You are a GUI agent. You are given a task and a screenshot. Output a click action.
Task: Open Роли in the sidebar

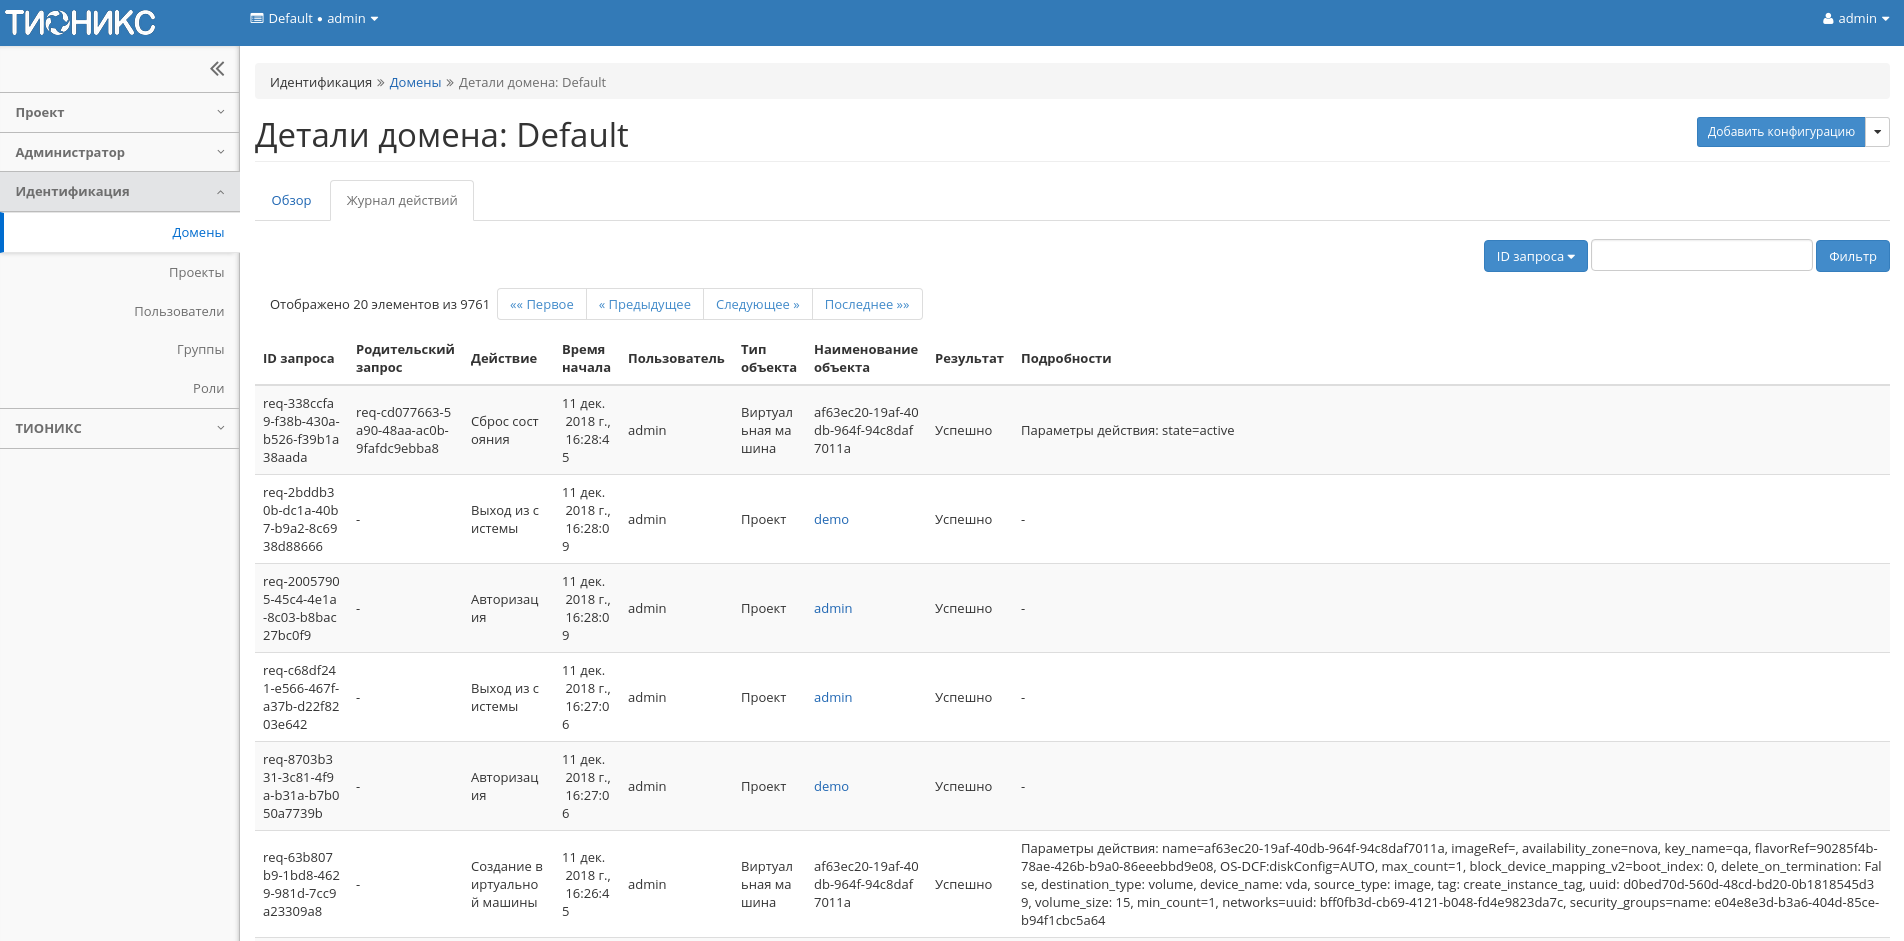pos(208,389)
